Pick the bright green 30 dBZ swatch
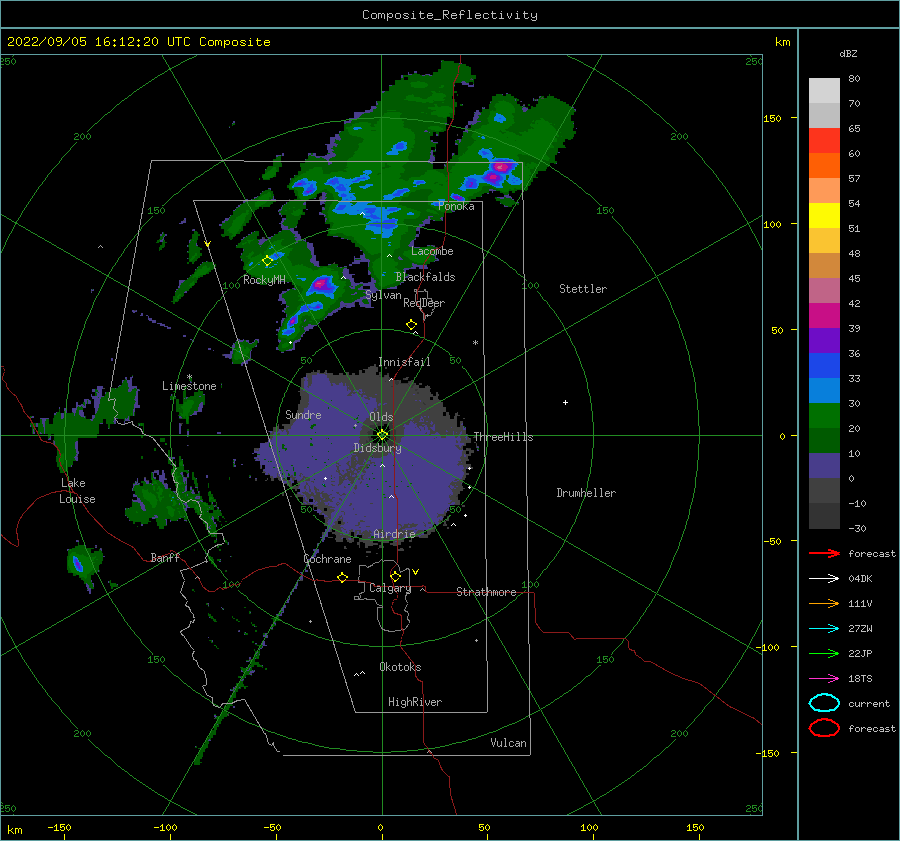This screenshot has height=841, width=900. [824, 416]
